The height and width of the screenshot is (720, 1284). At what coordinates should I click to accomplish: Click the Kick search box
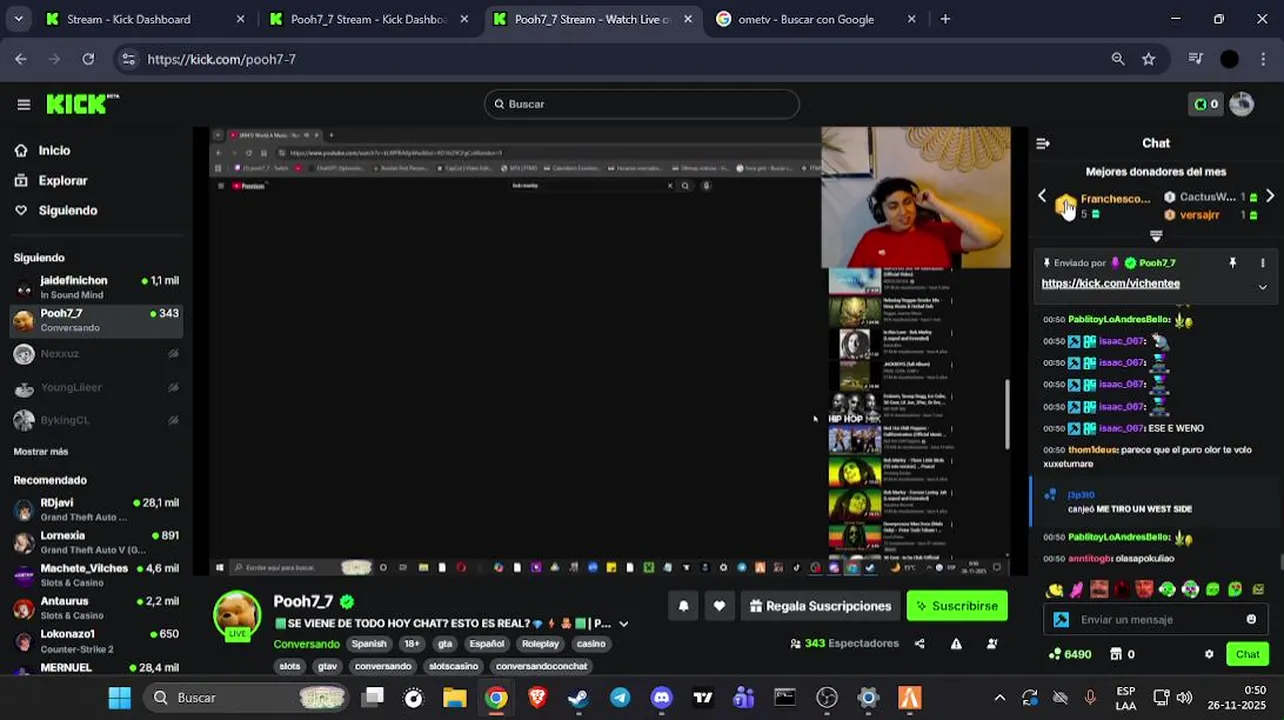click(642, 104)
